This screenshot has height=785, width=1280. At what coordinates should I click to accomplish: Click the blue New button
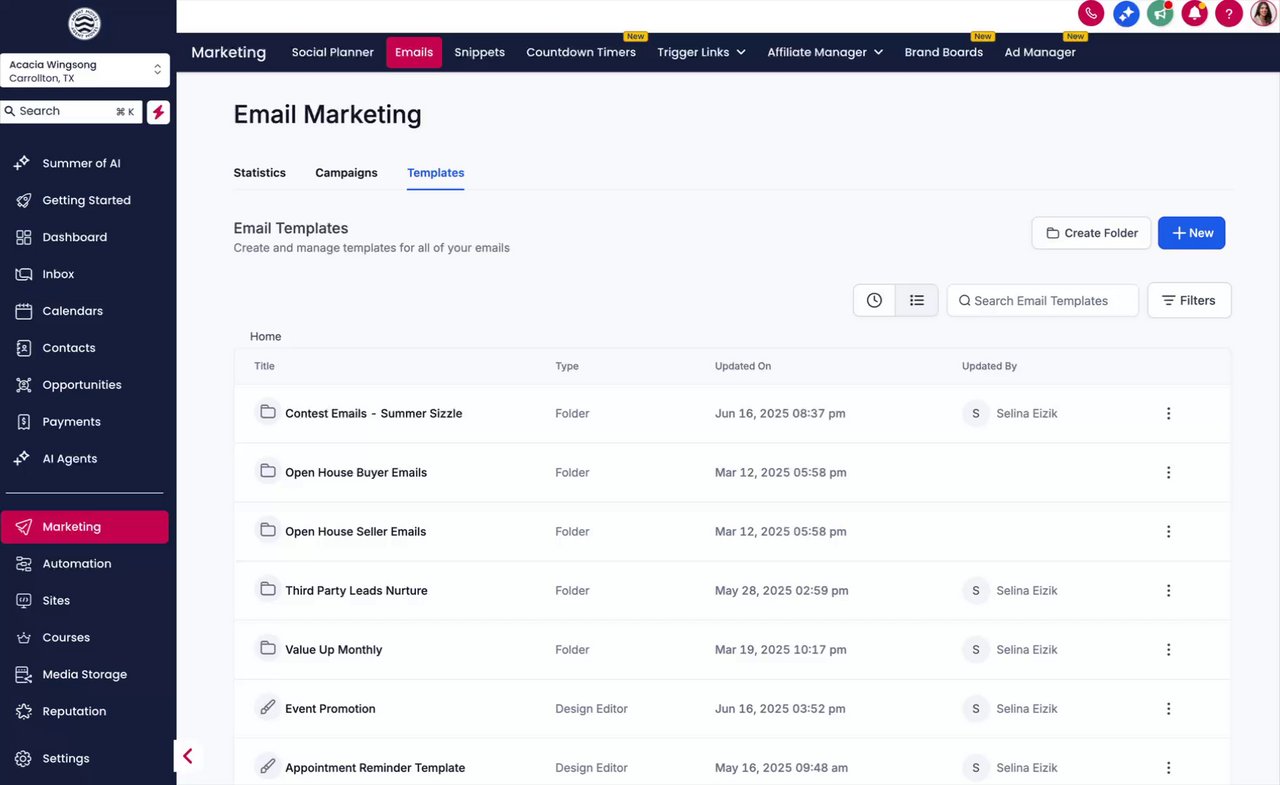[x=1191, y=233]
